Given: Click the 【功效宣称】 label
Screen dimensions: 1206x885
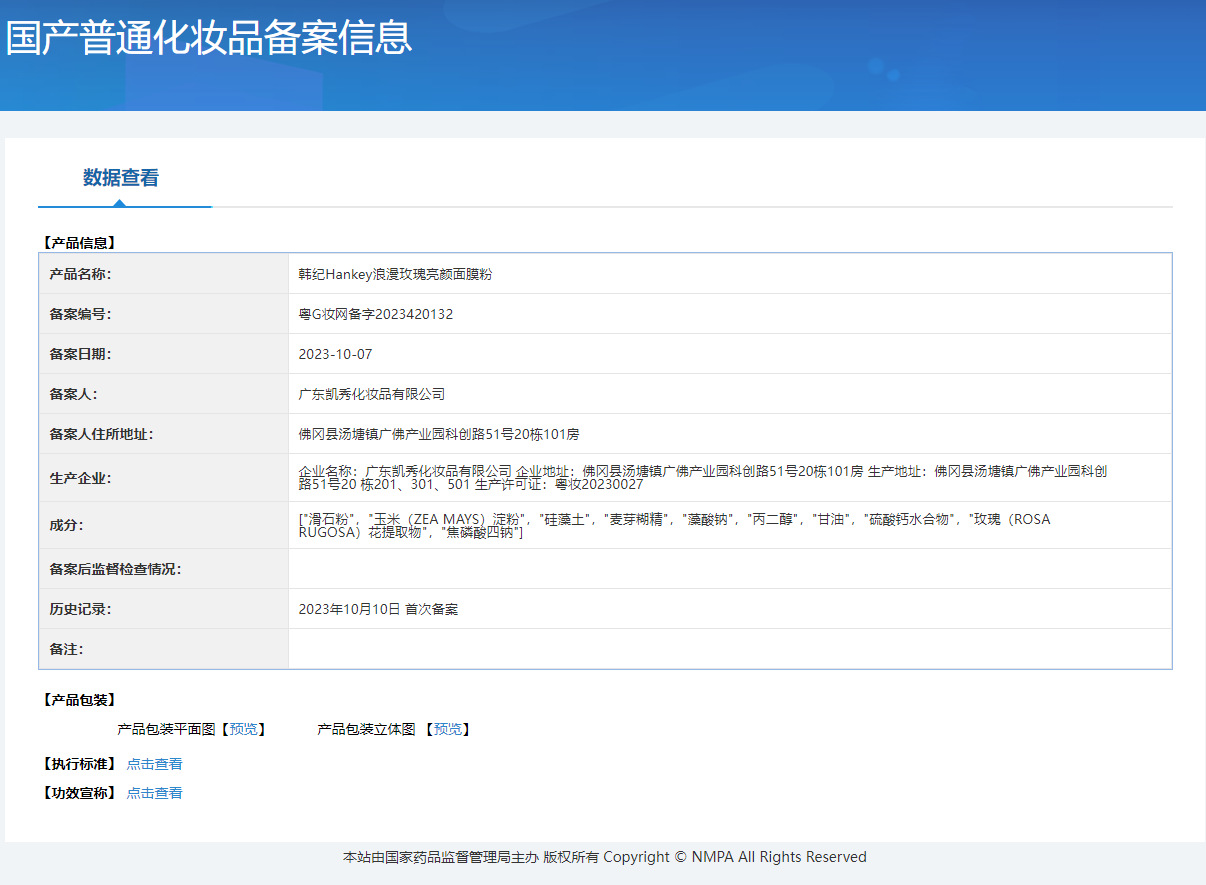Looking at the screenshot, I should (79, 793).
